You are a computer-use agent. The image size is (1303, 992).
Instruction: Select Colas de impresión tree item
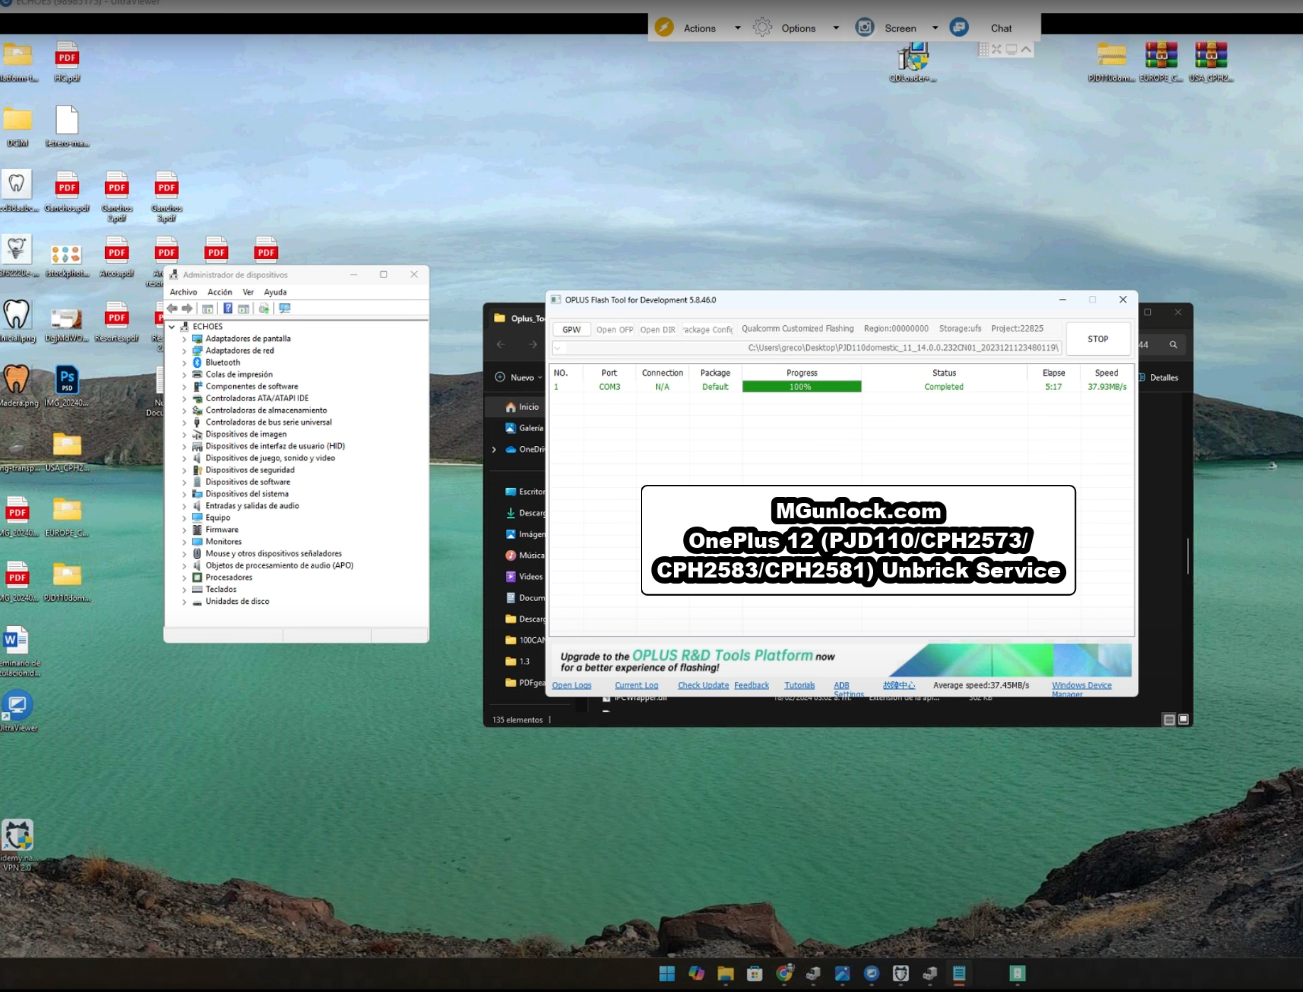click(238, 375)
